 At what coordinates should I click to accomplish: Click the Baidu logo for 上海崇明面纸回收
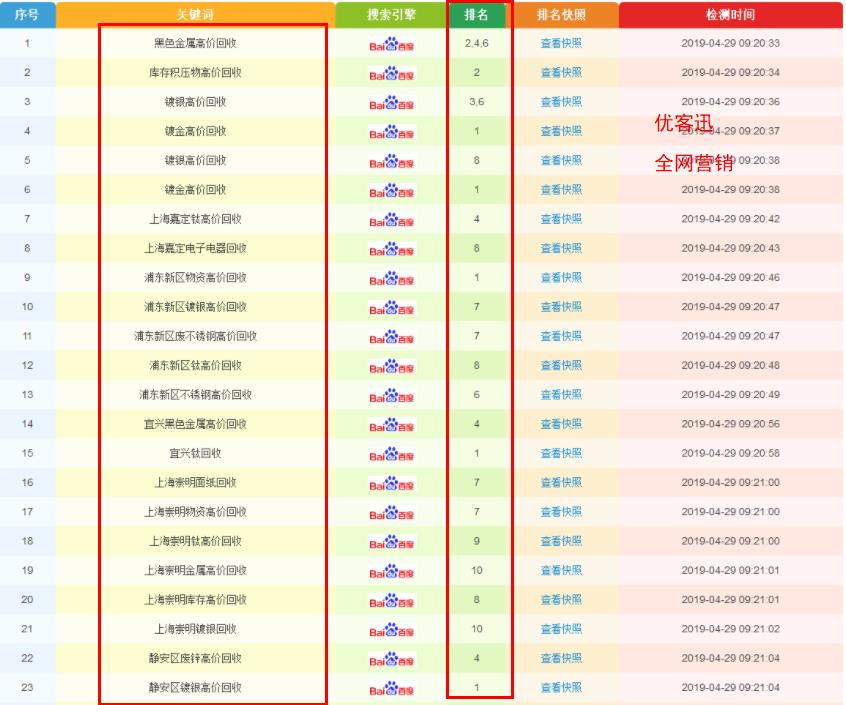[x=391, y=483]
